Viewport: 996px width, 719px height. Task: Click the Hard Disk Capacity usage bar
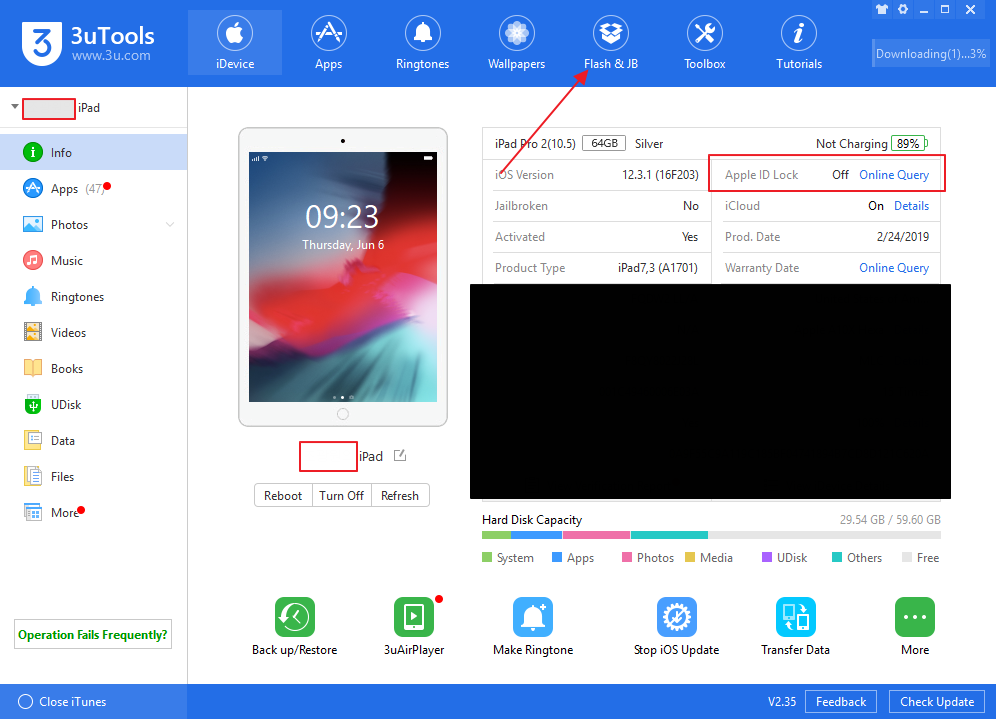click(x=711, y=535)
